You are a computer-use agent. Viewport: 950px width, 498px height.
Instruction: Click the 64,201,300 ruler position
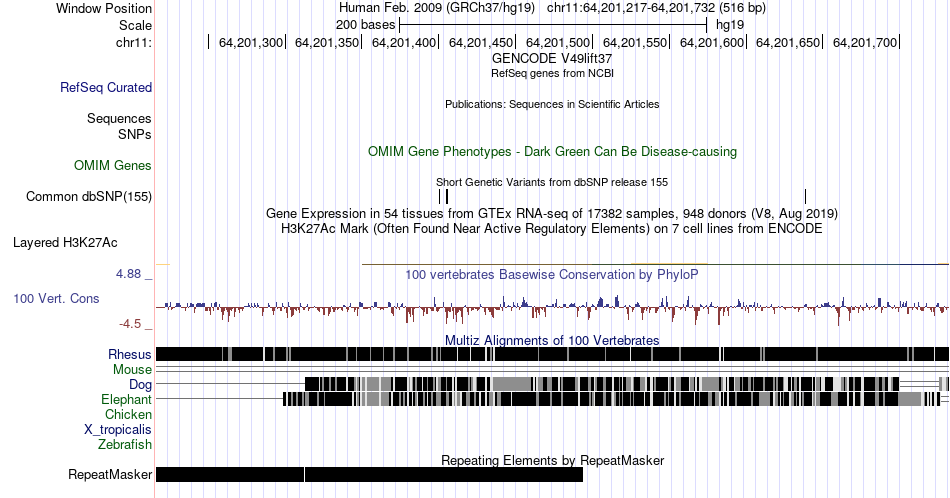tap(251, 42)
